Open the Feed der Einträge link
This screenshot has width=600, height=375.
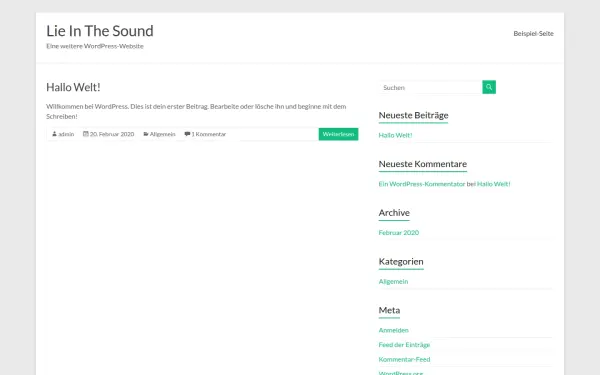404,345
